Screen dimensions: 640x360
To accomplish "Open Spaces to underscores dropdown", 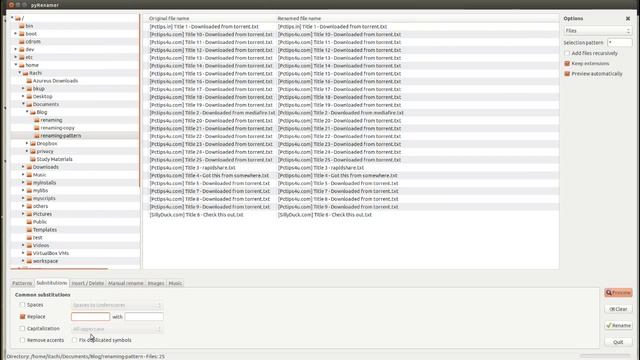I will click(117, 305).
